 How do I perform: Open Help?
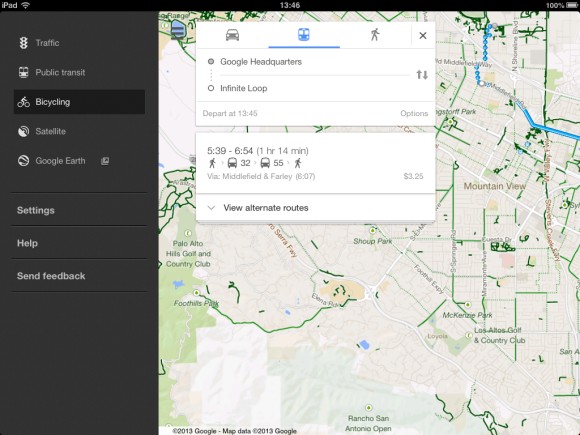(79, 243)
